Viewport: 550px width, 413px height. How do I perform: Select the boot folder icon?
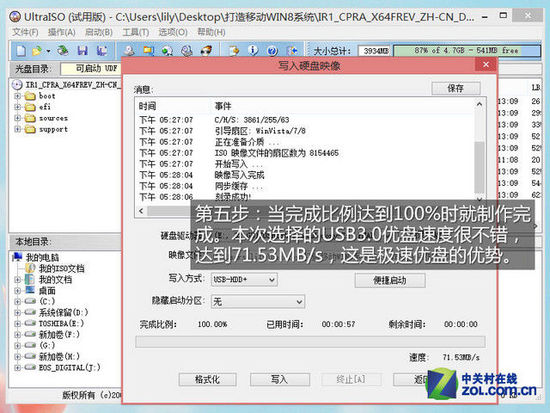[30, 96]
